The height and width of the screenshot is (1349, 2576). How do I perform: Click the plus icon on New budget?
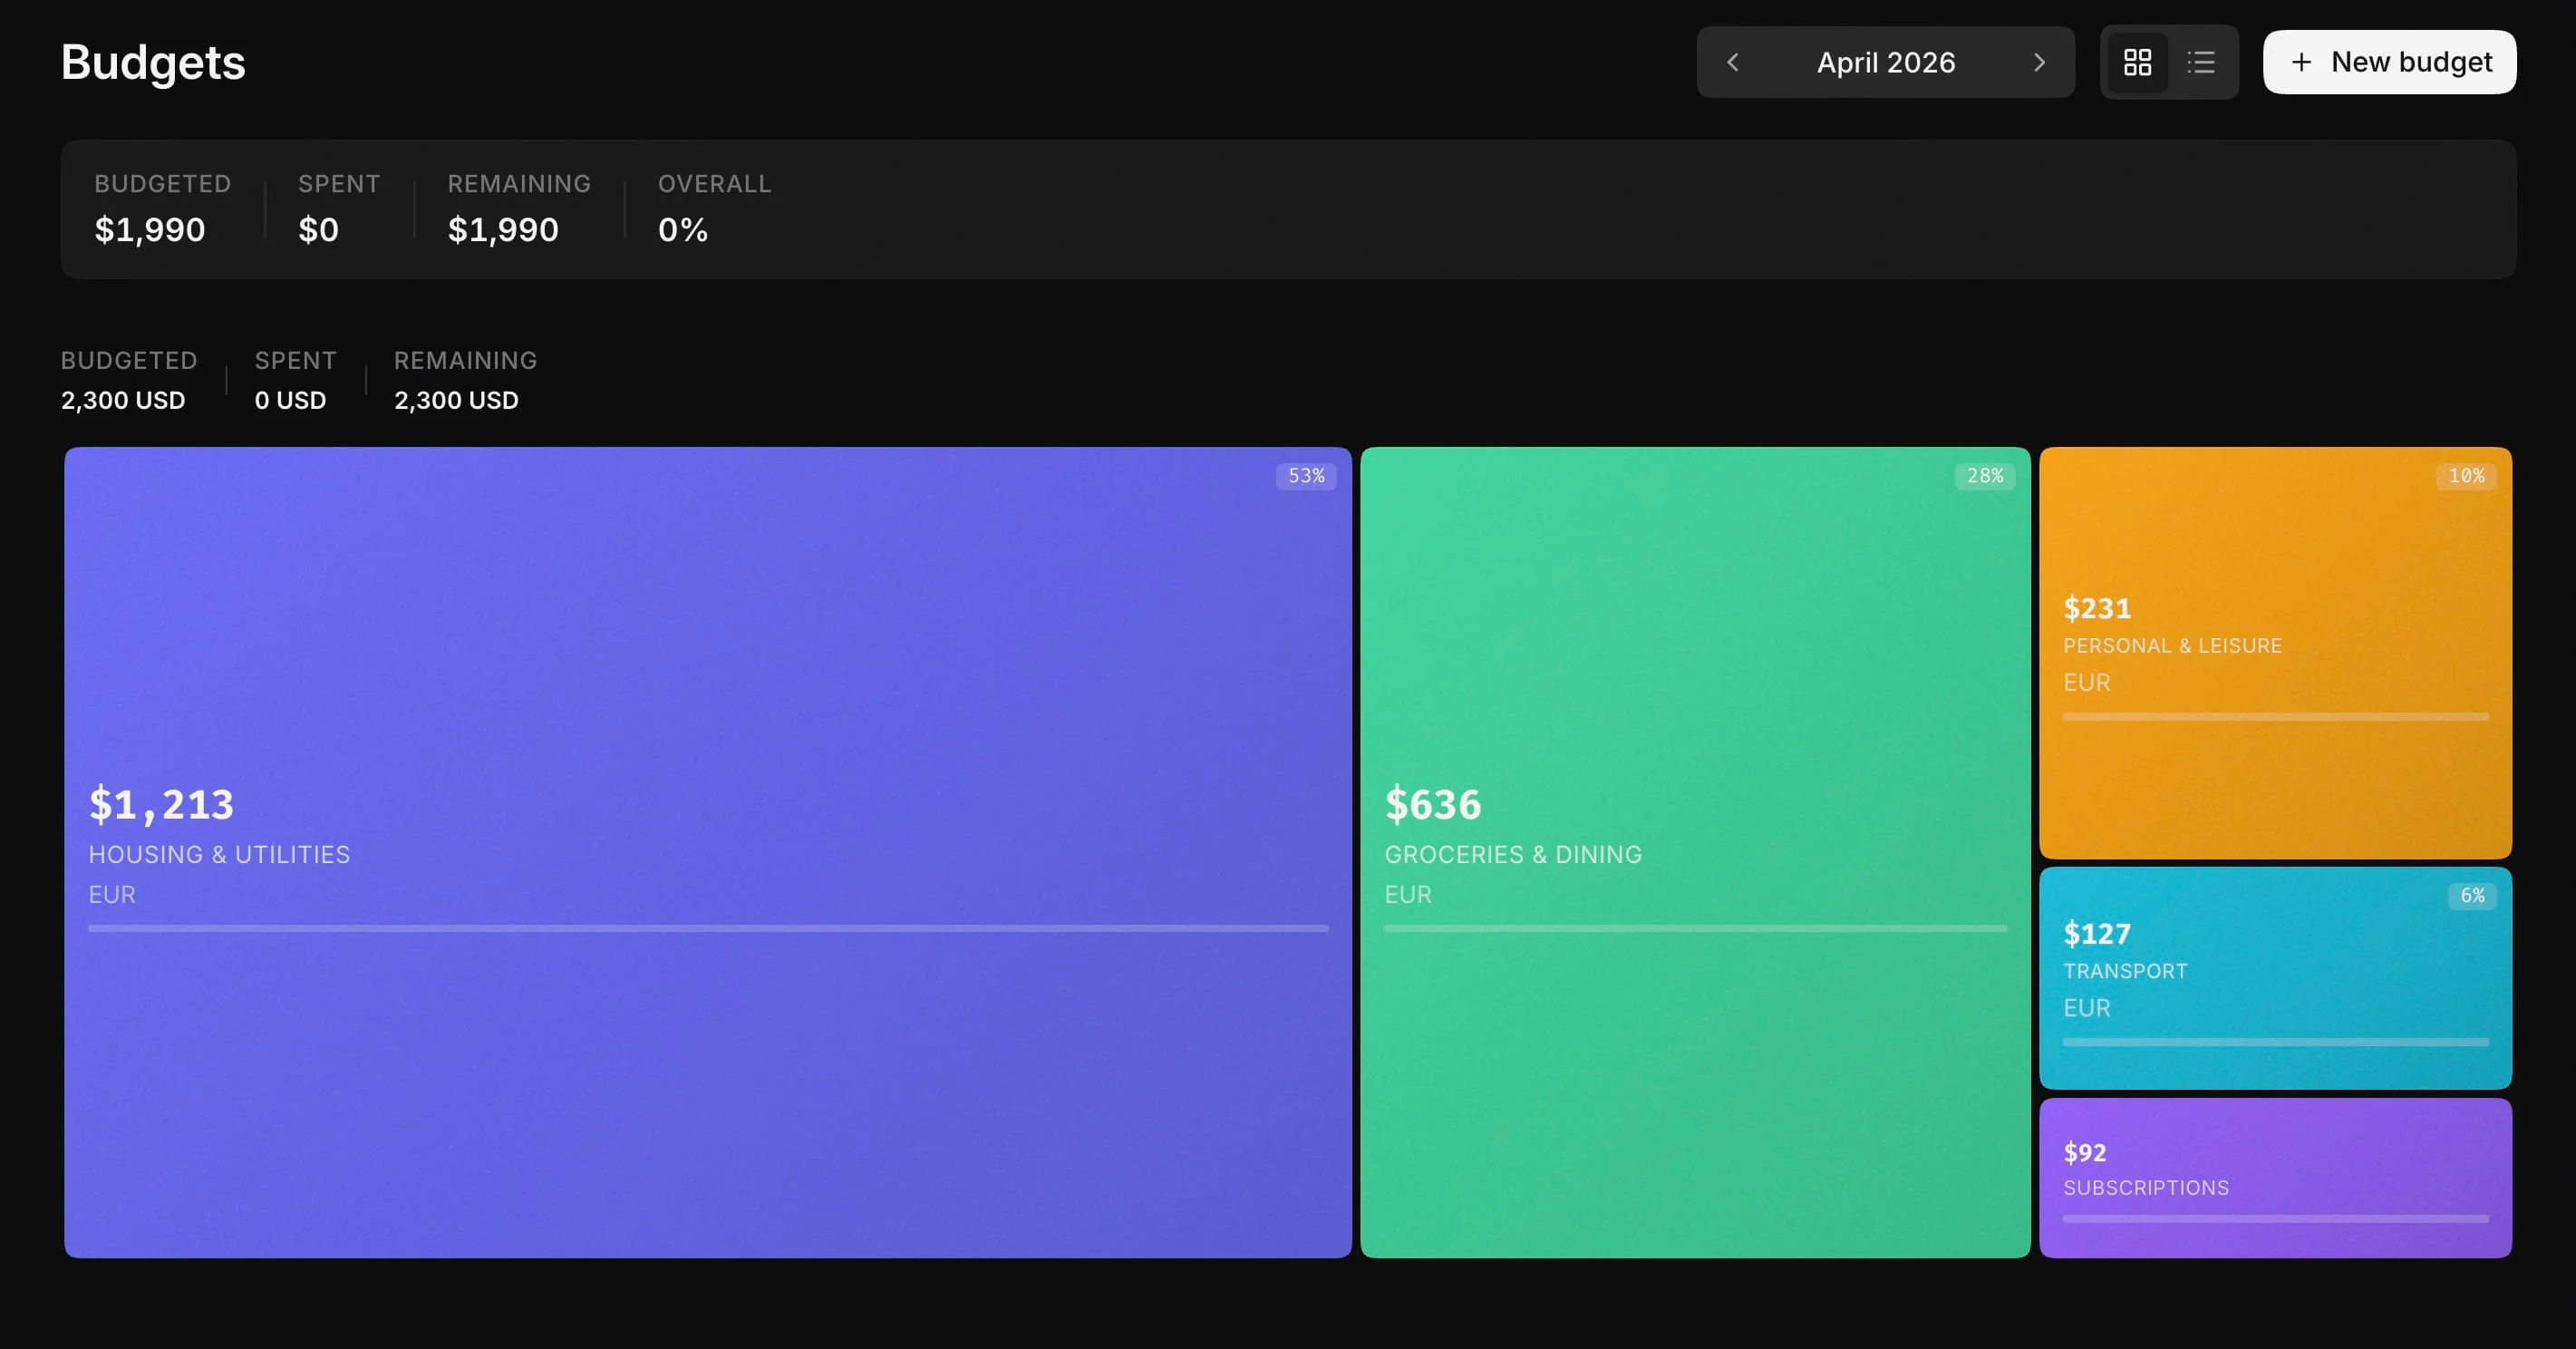pos(2302,62)
